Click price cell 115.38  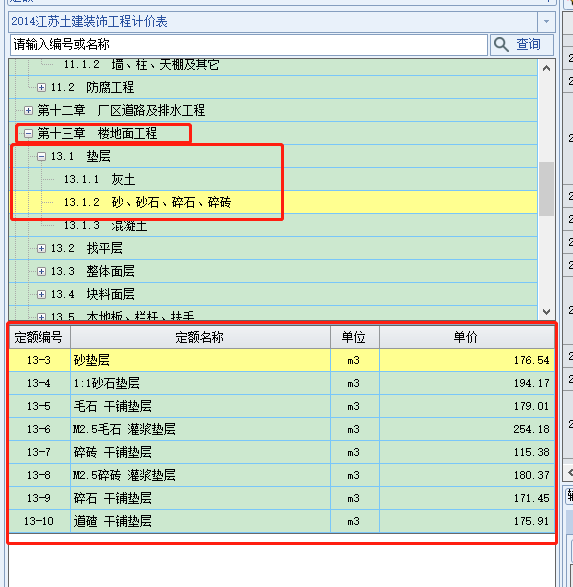pos(467,452)
